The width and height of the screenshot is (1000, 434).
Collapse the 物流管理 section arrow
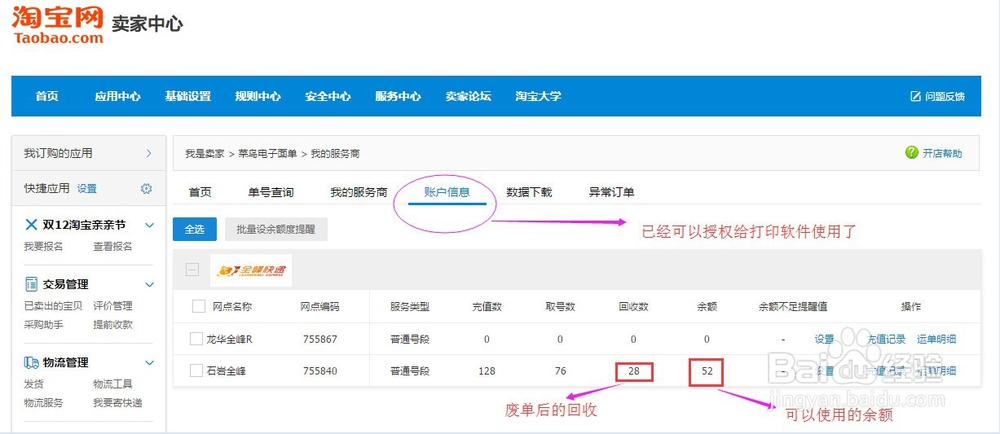[149, 363]
